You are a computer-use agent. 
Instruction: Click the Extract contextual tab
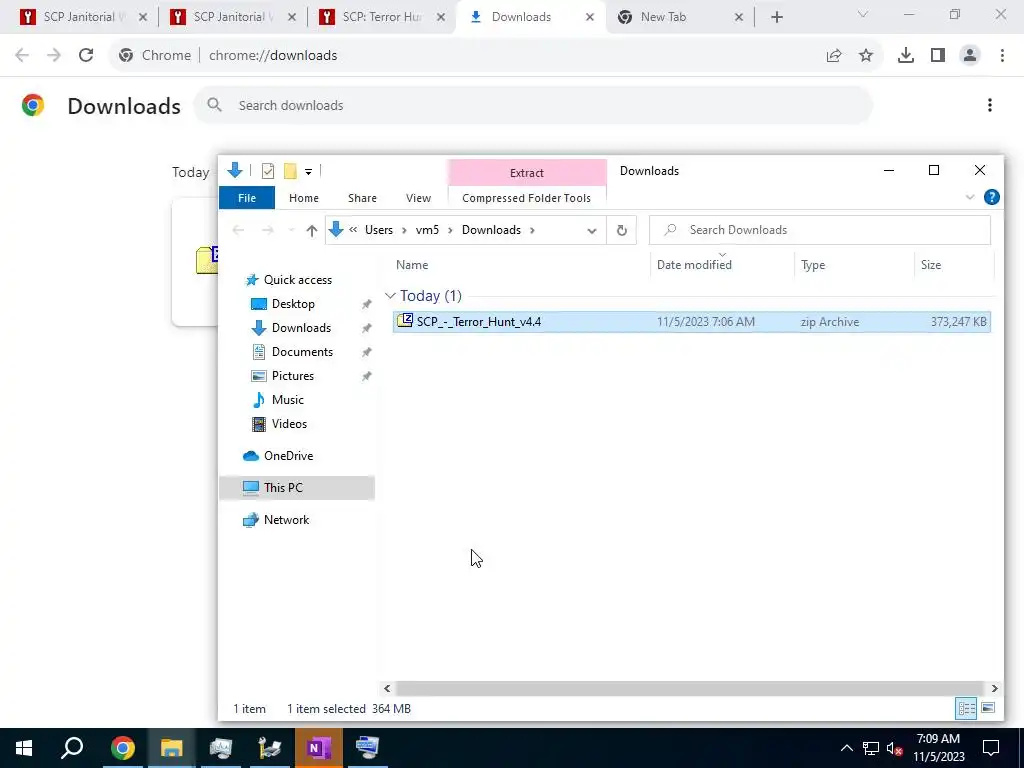[x=527, y=172]
